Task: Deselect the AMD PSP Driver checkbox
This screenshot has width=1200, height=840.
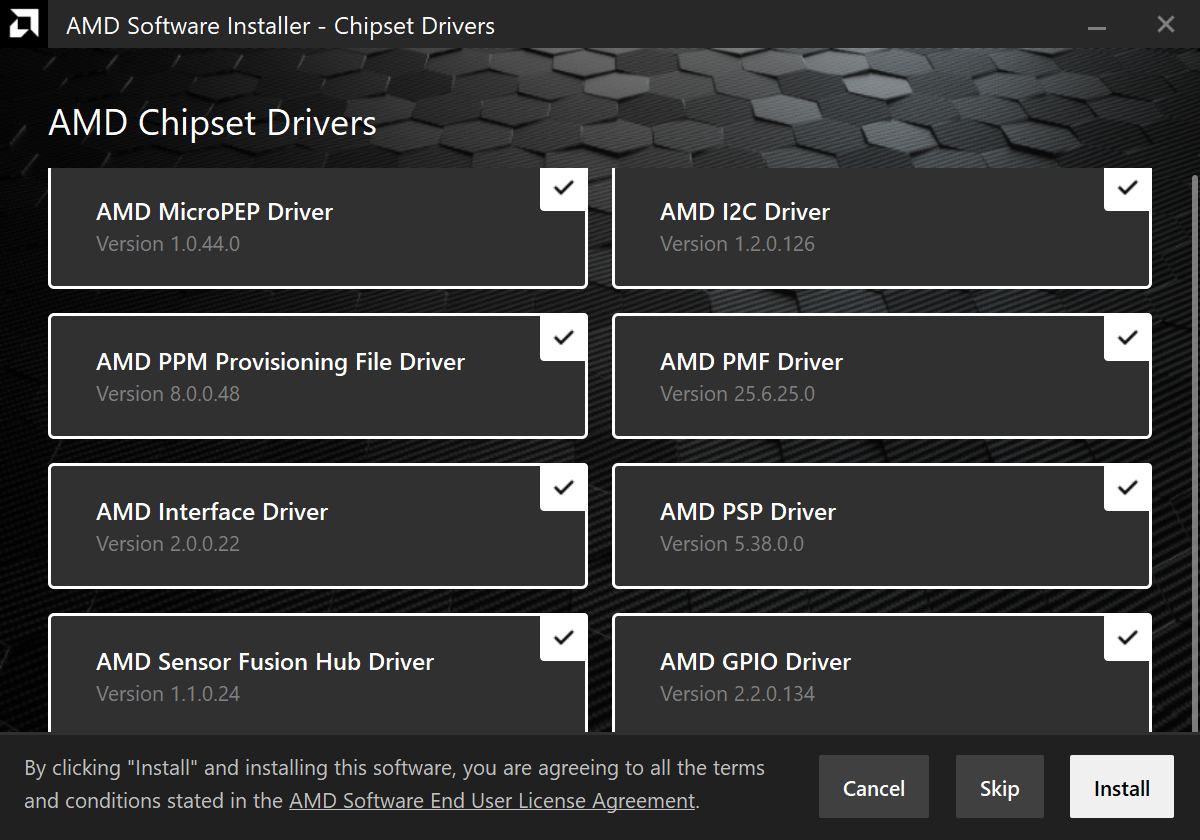Action: pos(1127,488)
